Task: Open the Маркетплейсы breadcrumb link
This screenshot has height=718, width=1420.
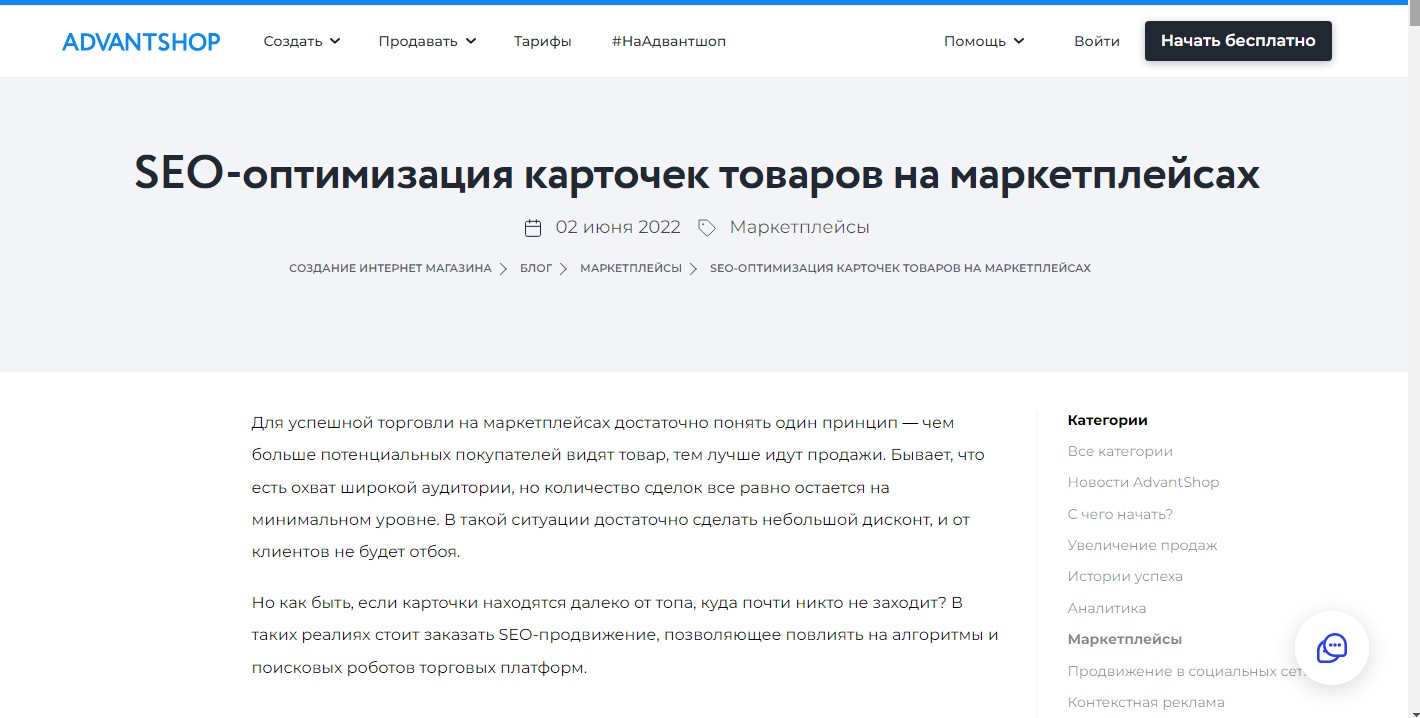Action: tap(631, 268)
